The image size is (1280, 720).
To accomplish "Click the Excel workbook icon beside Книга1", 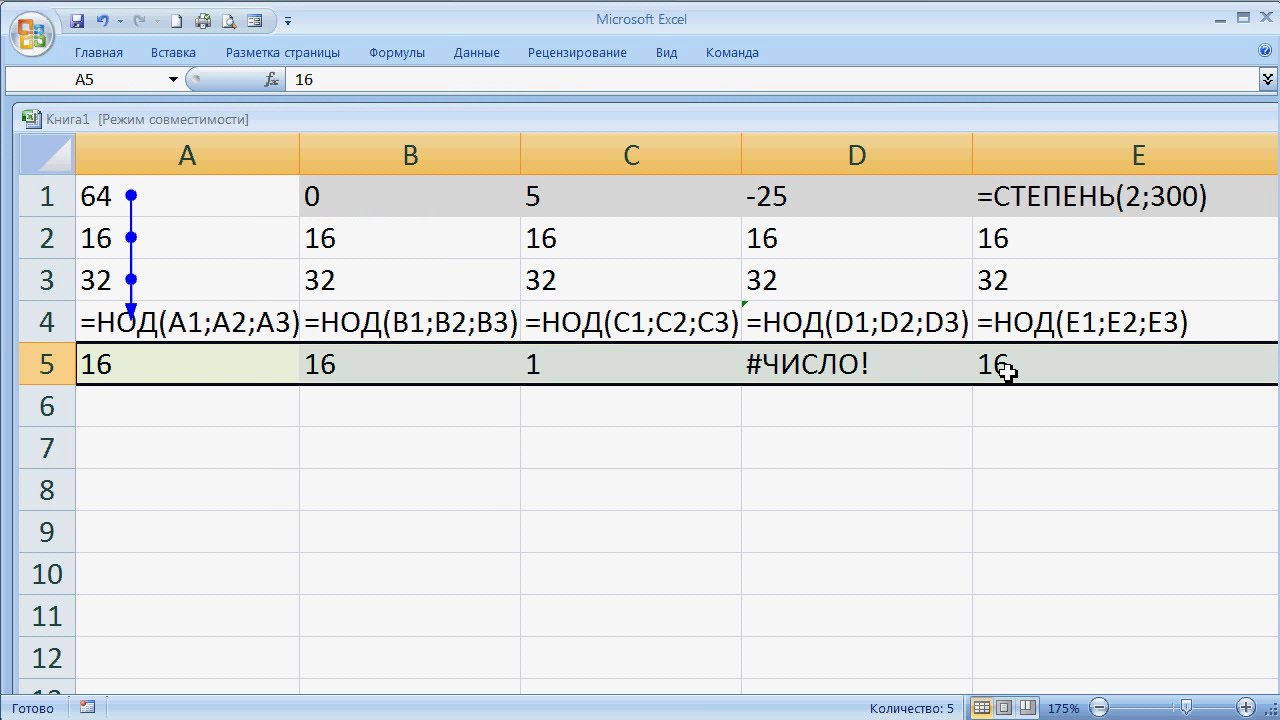I will click(32, 119).
